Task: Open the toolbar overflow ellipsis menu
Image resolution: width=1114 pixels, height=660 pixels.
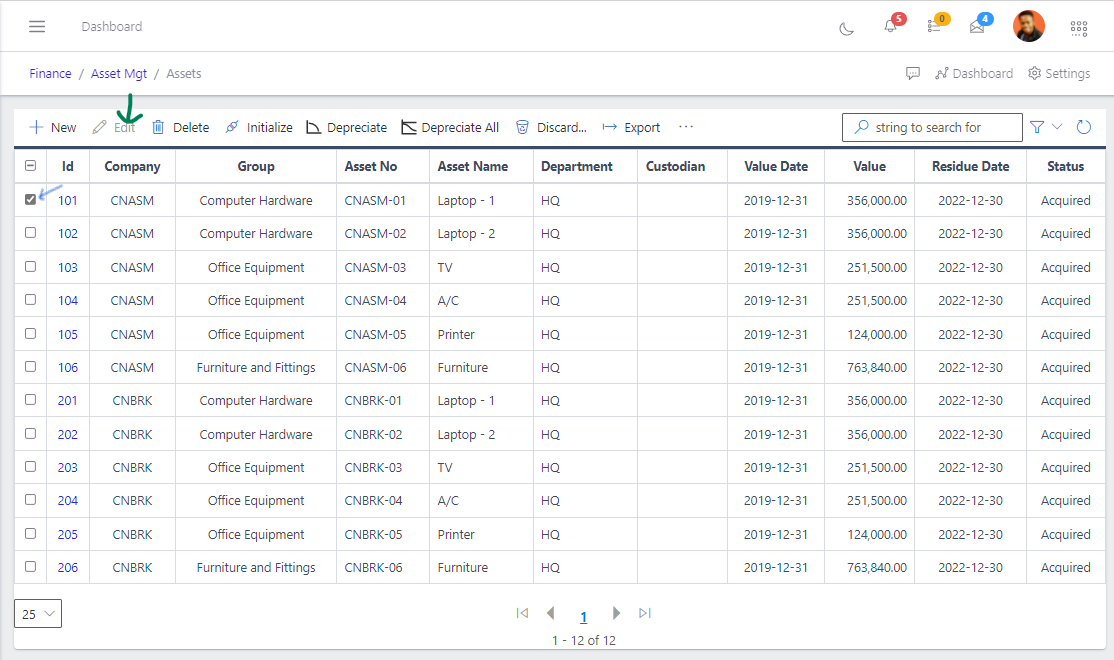Action: click(686, 127)
